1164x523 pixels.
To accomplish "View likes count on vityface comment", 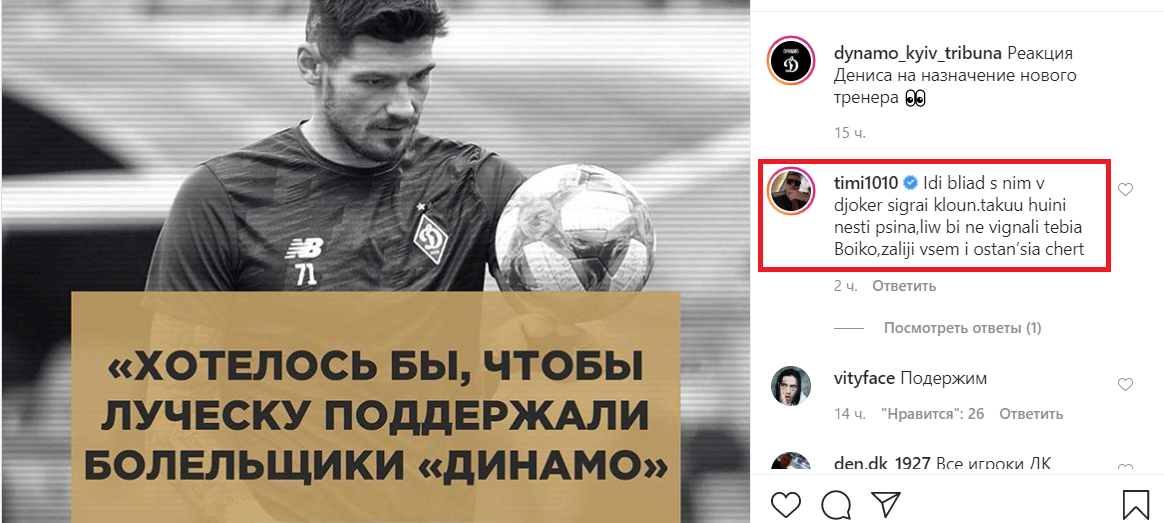I will click(932, 414).
